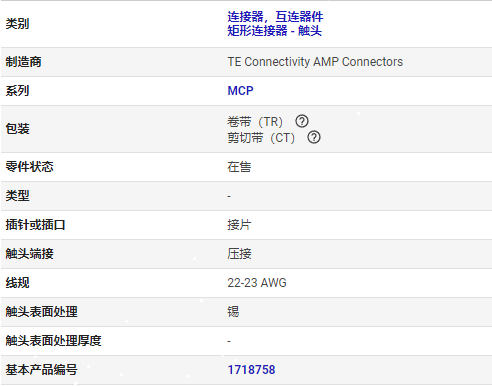Screen dimensions: 492x386
Task: Click the help icon next to 剪切带 (CT)
Action: pyautogui.click(x=314, y=137)
